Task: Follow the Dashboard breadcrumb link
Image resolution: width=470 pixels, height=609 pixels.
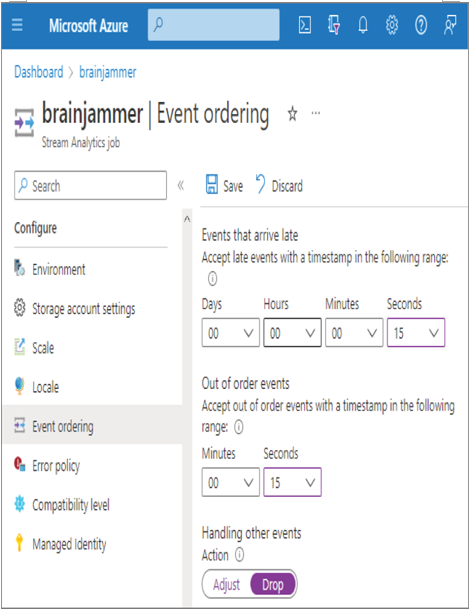Action: pyautogui.click(x=38, y=72)
